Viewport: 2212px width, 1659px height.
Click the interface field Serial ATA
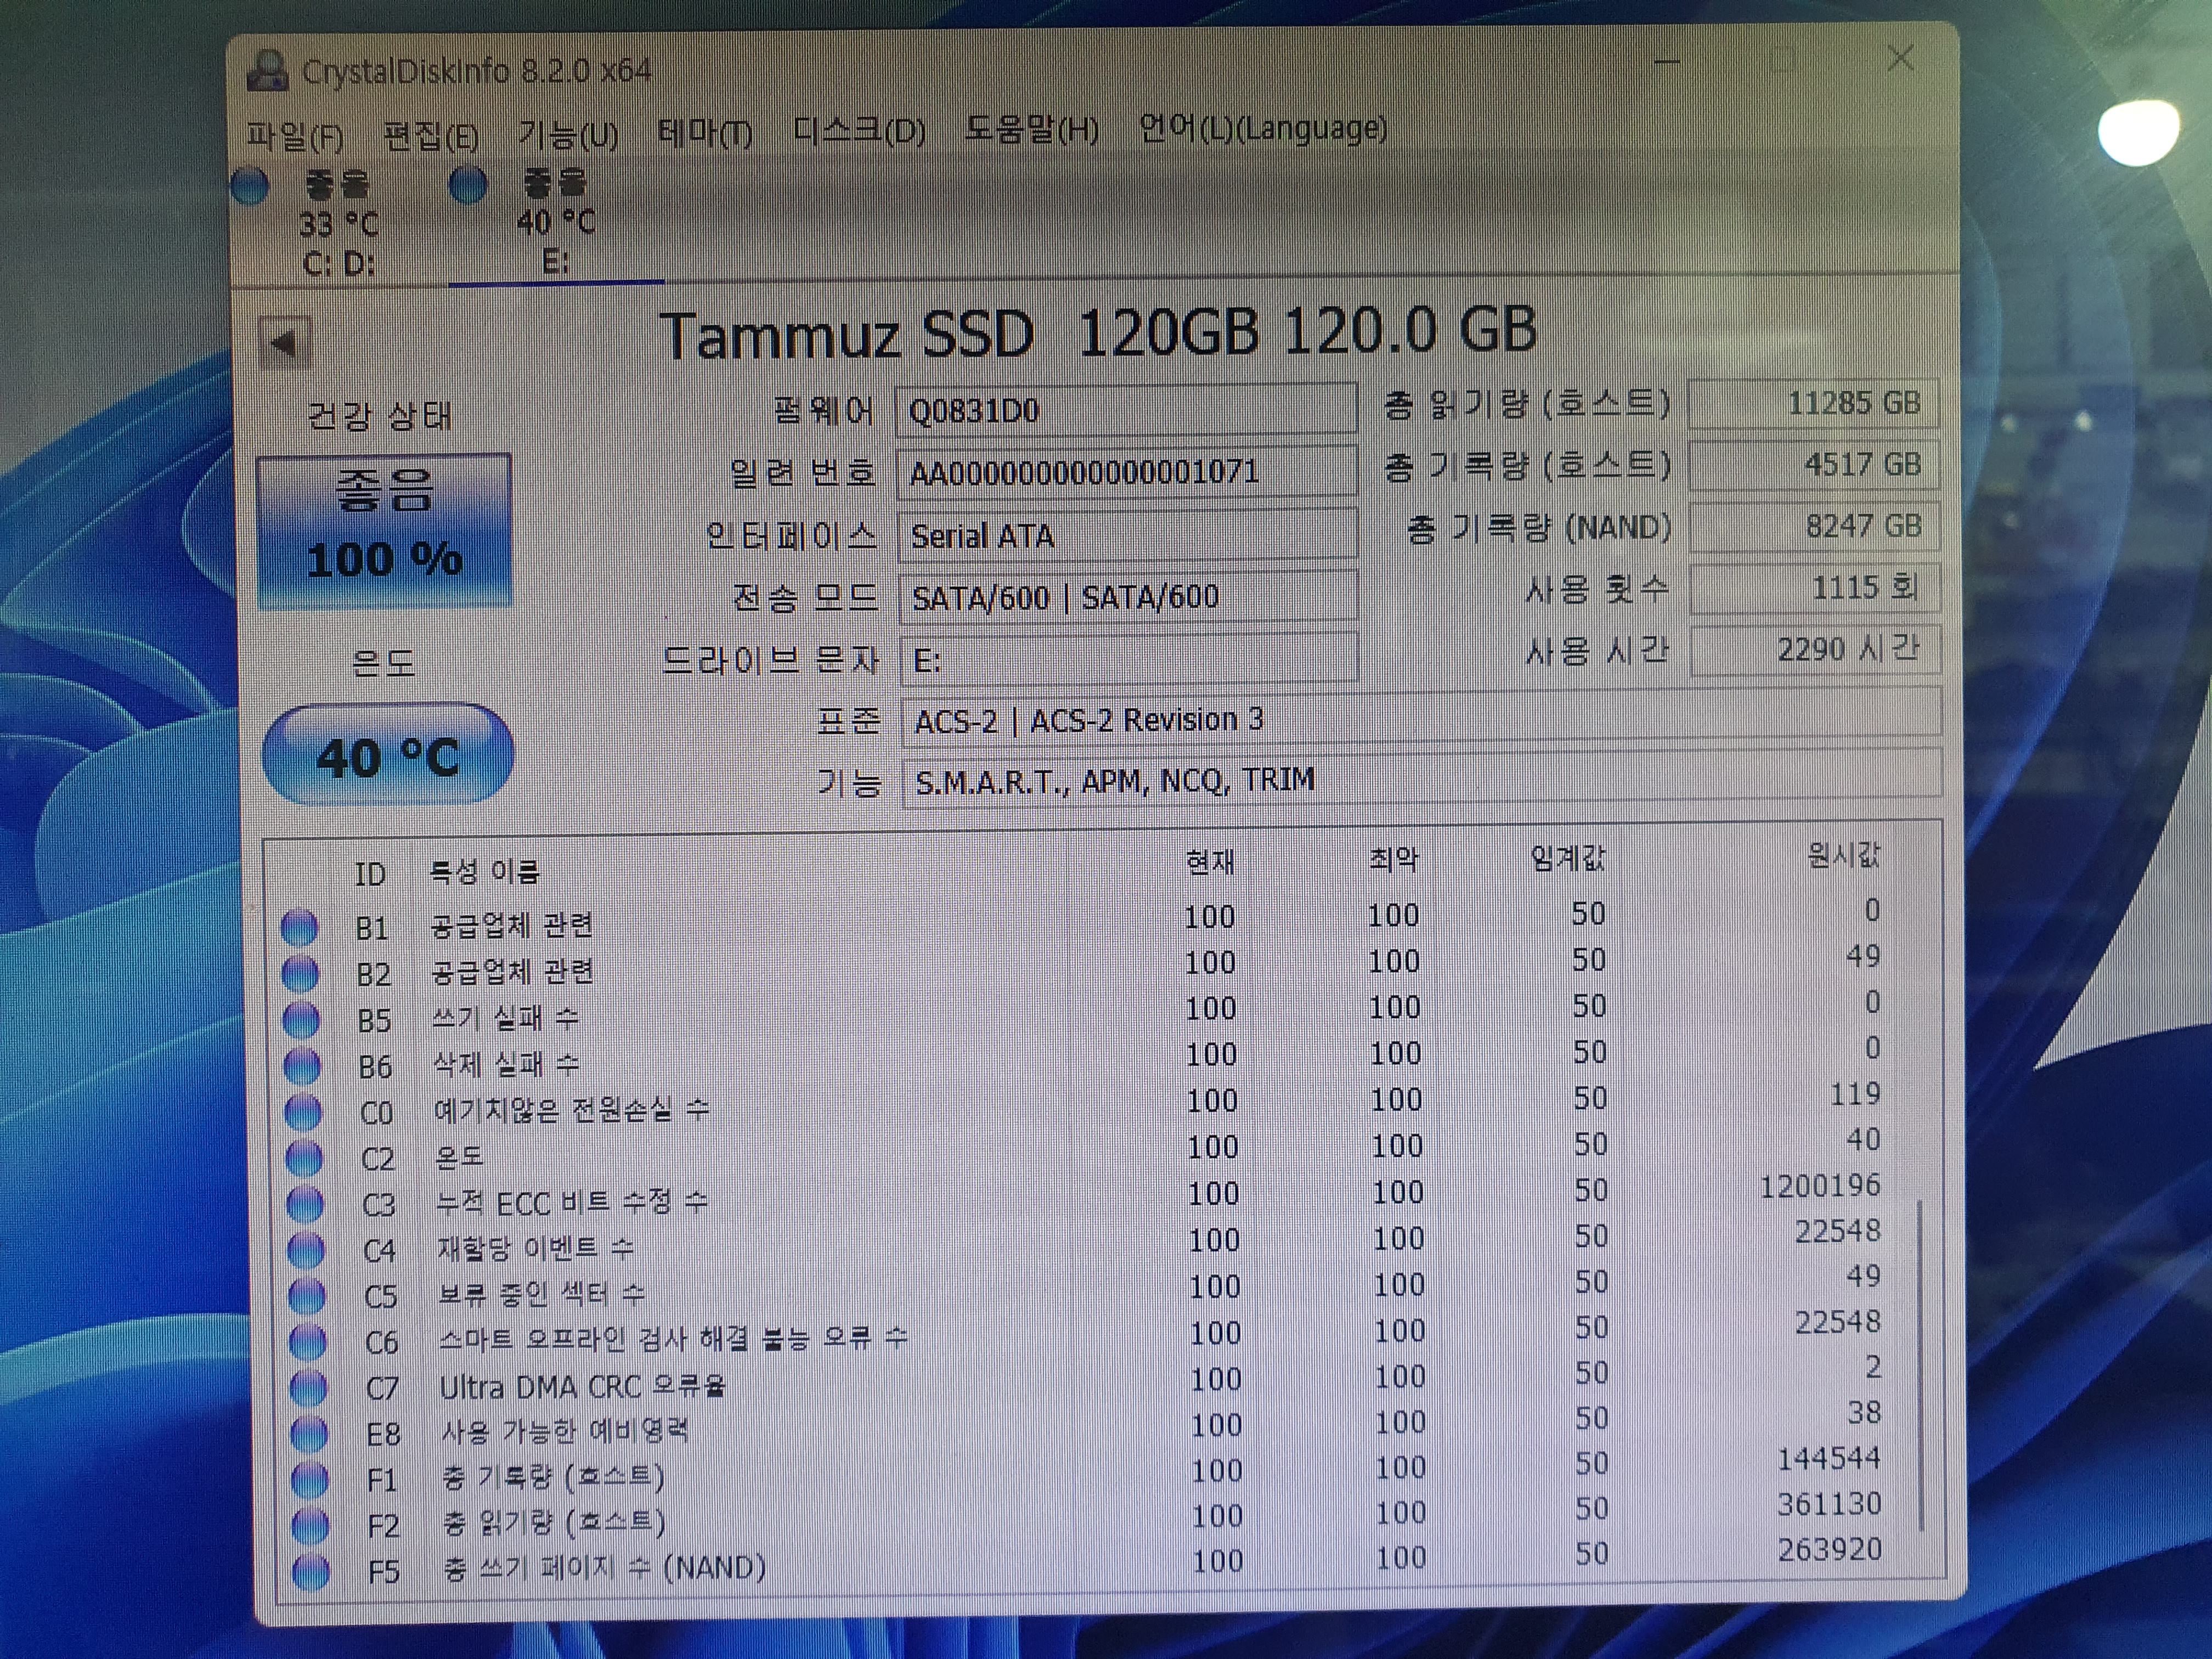click(1128, 536)
